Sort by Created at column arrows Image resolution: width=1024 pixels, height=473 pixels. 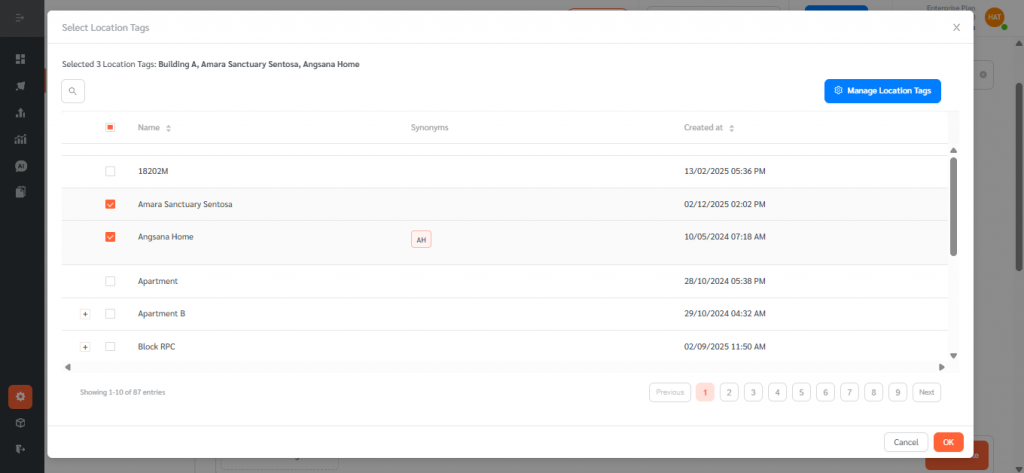coord(731,128)
